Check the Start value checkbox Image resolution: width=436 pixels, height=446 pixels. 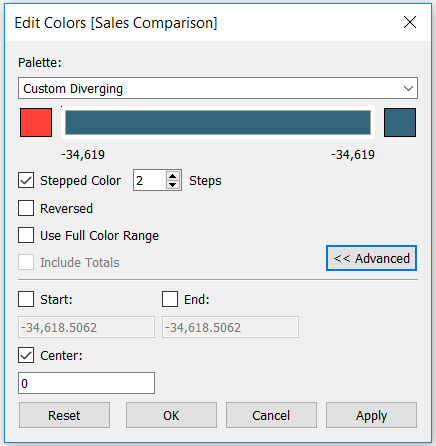pos(26,299)
